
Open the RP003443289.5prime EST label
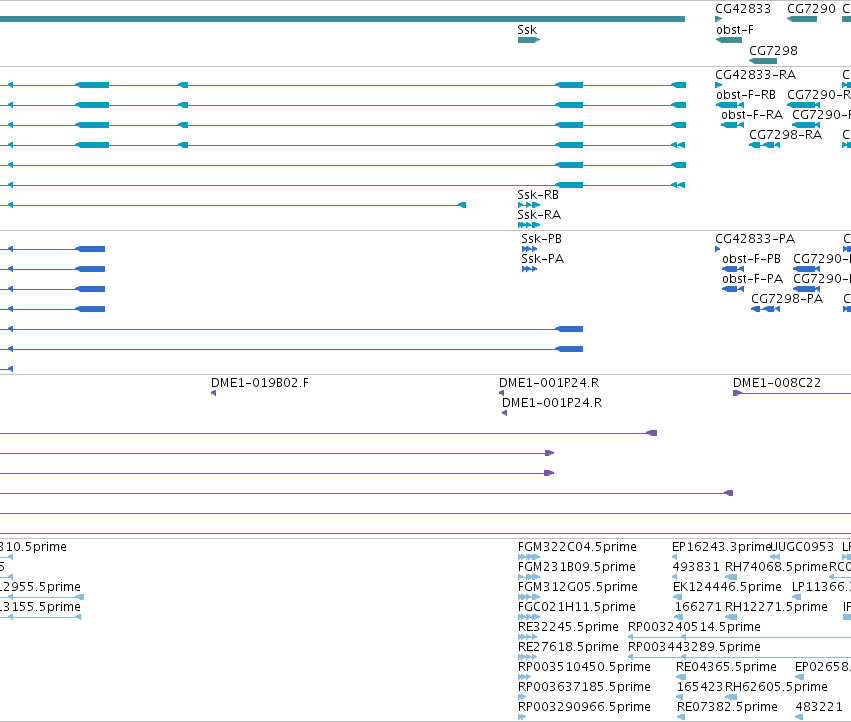694,647
